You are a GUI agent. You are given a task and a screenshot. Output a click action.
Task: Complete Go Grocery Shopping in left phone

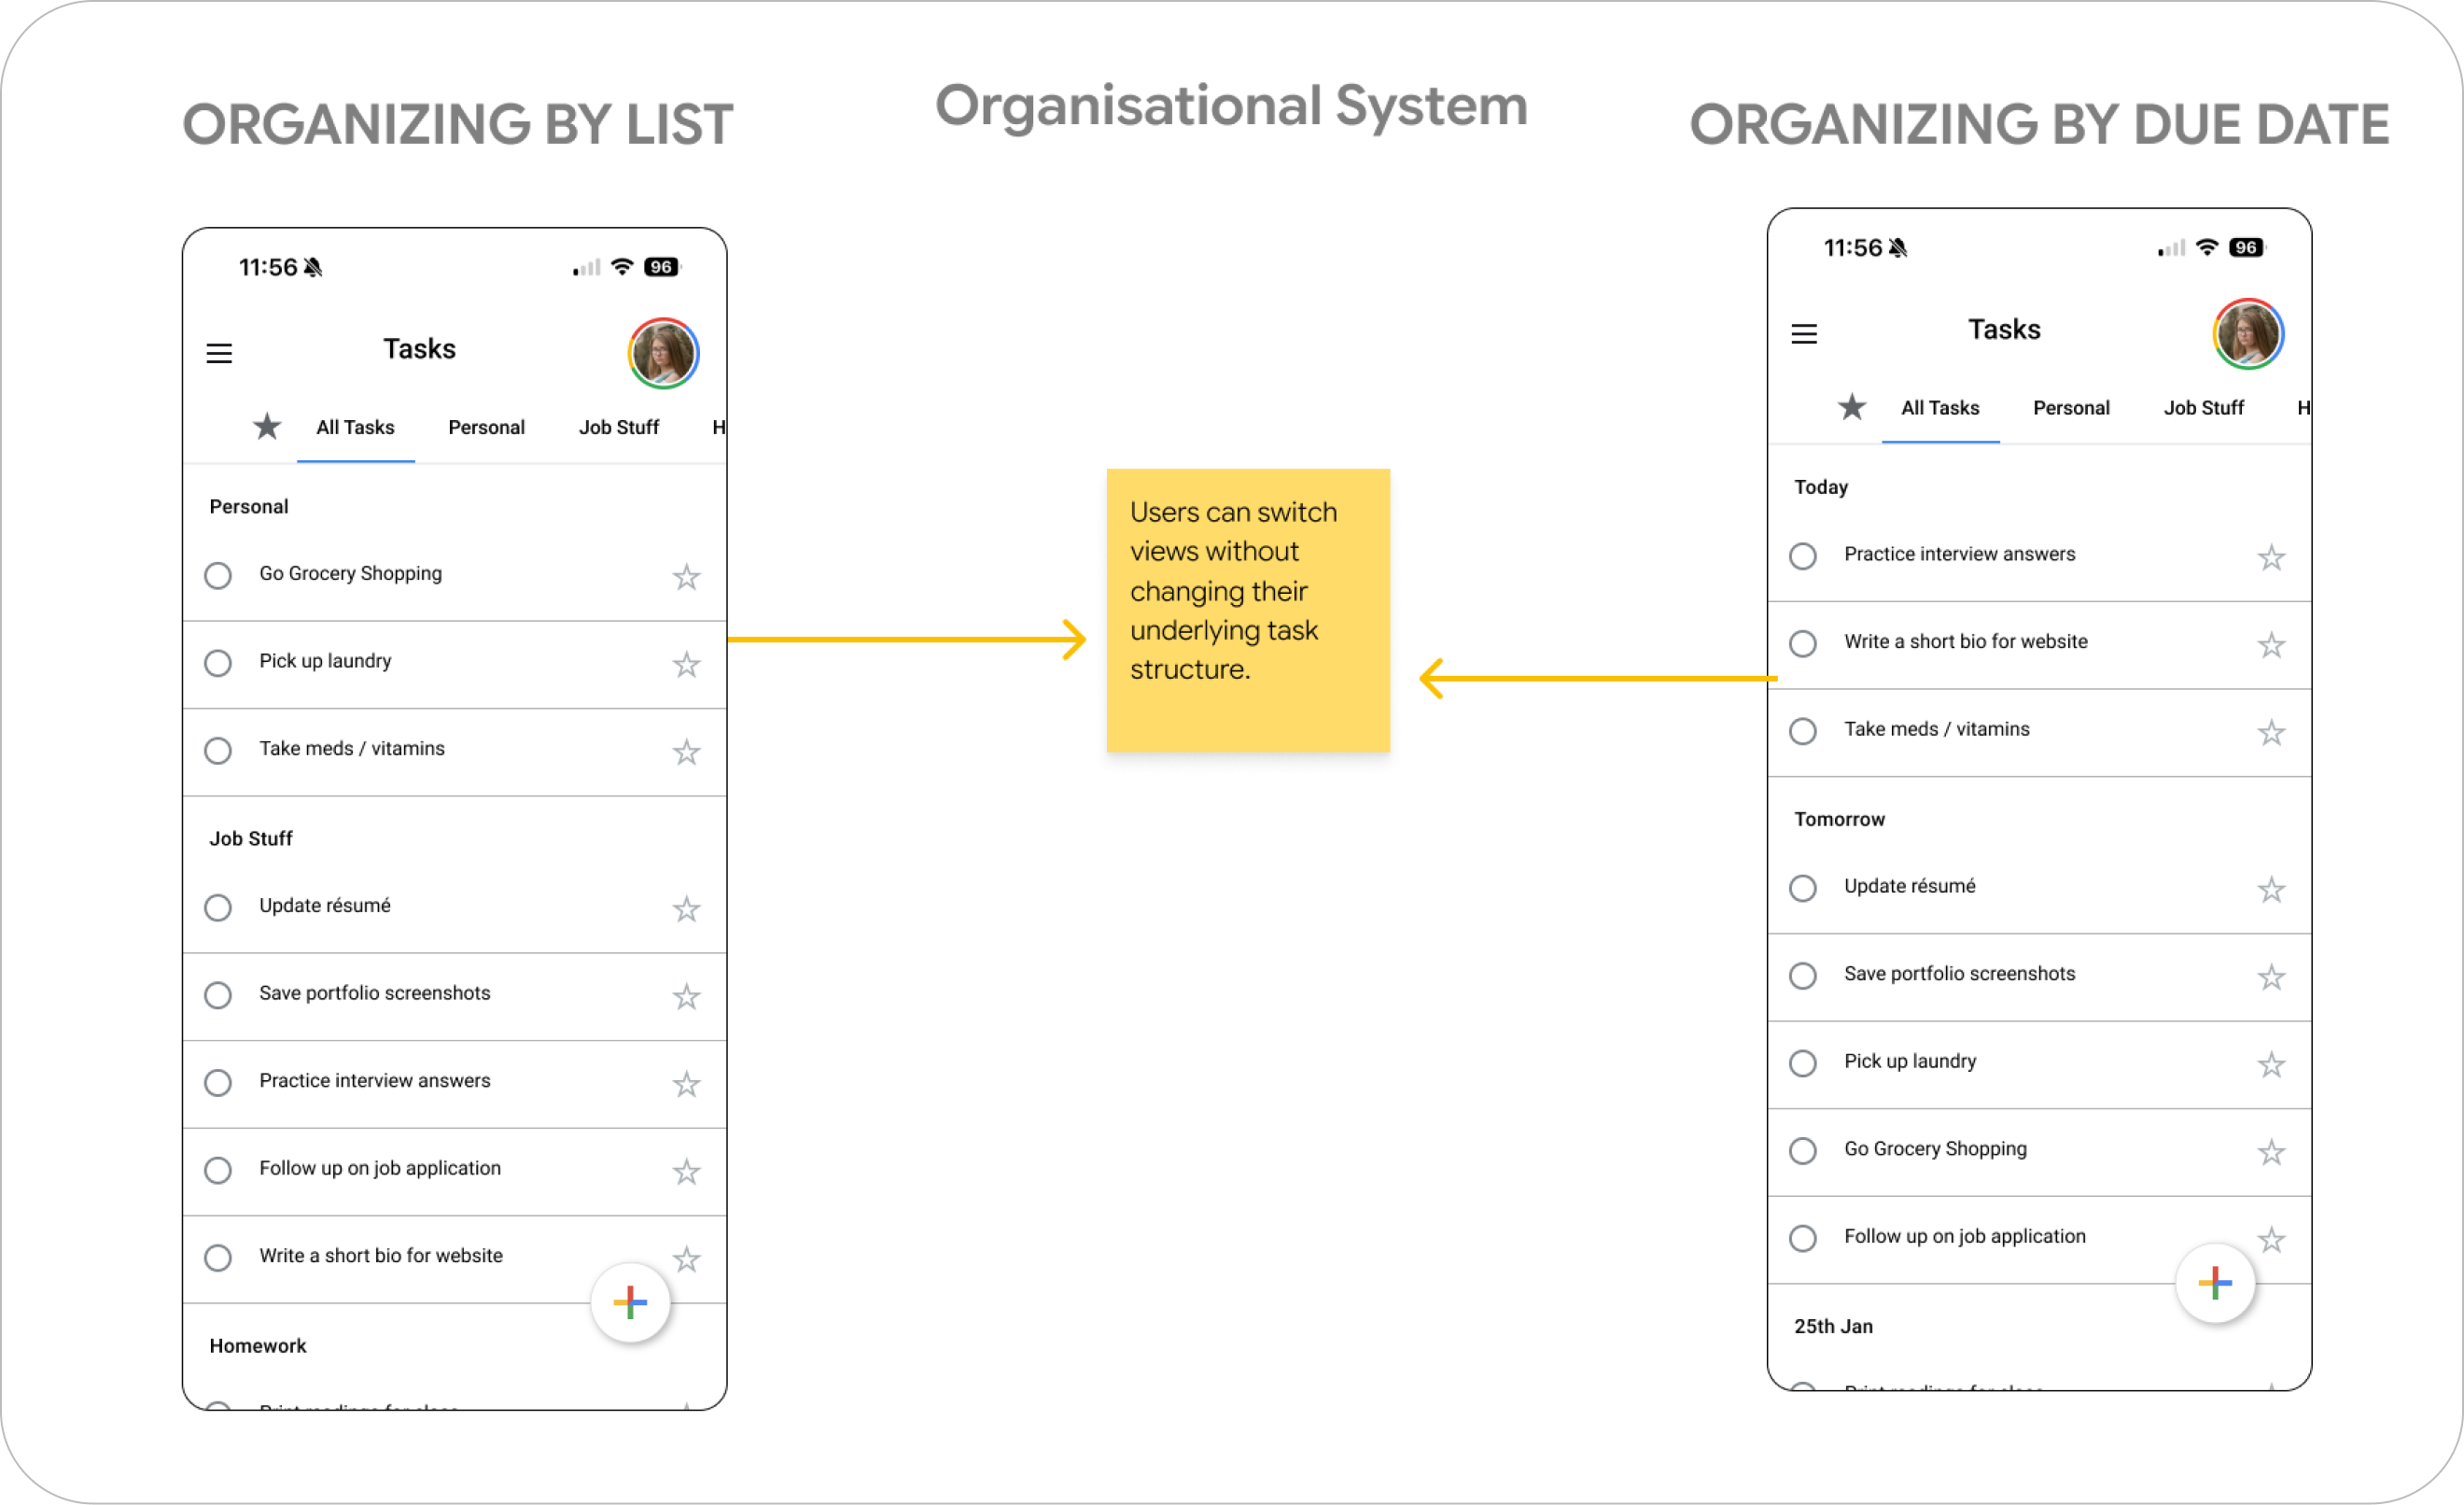218,576
